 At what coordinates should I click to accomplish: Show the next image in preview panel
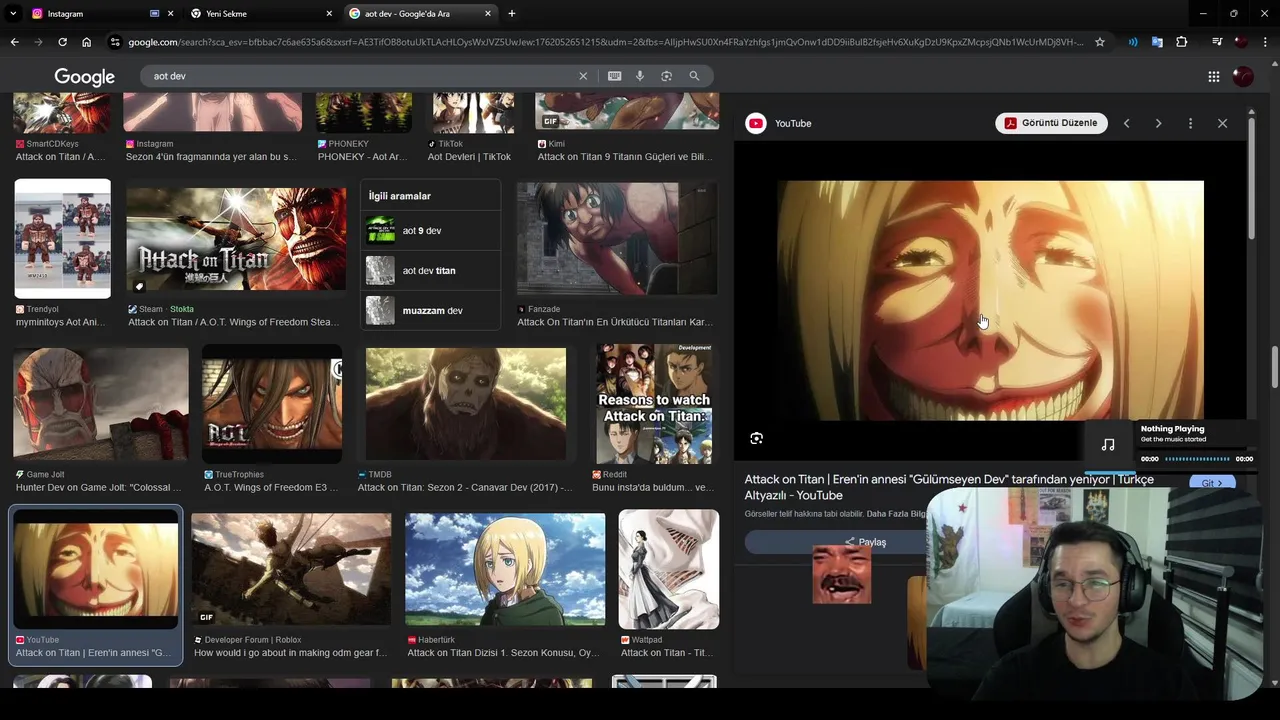click(x=1158, y=123)
